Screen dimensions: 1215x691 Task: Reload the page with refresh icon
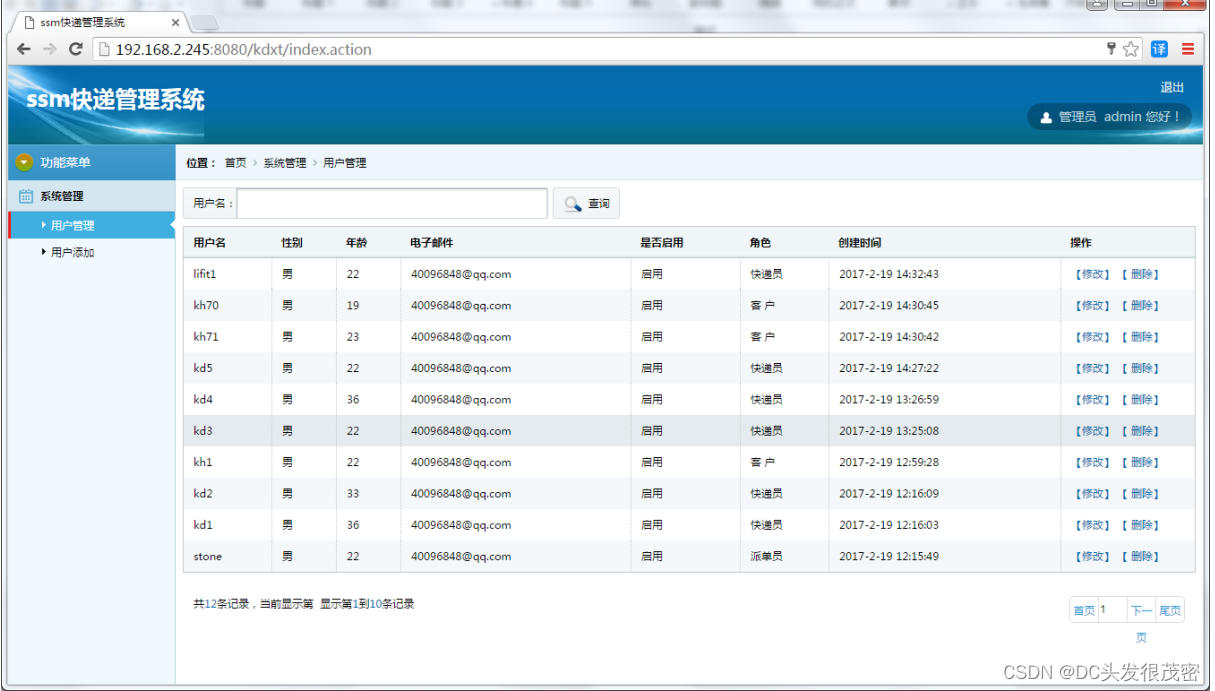click(76, 49)
